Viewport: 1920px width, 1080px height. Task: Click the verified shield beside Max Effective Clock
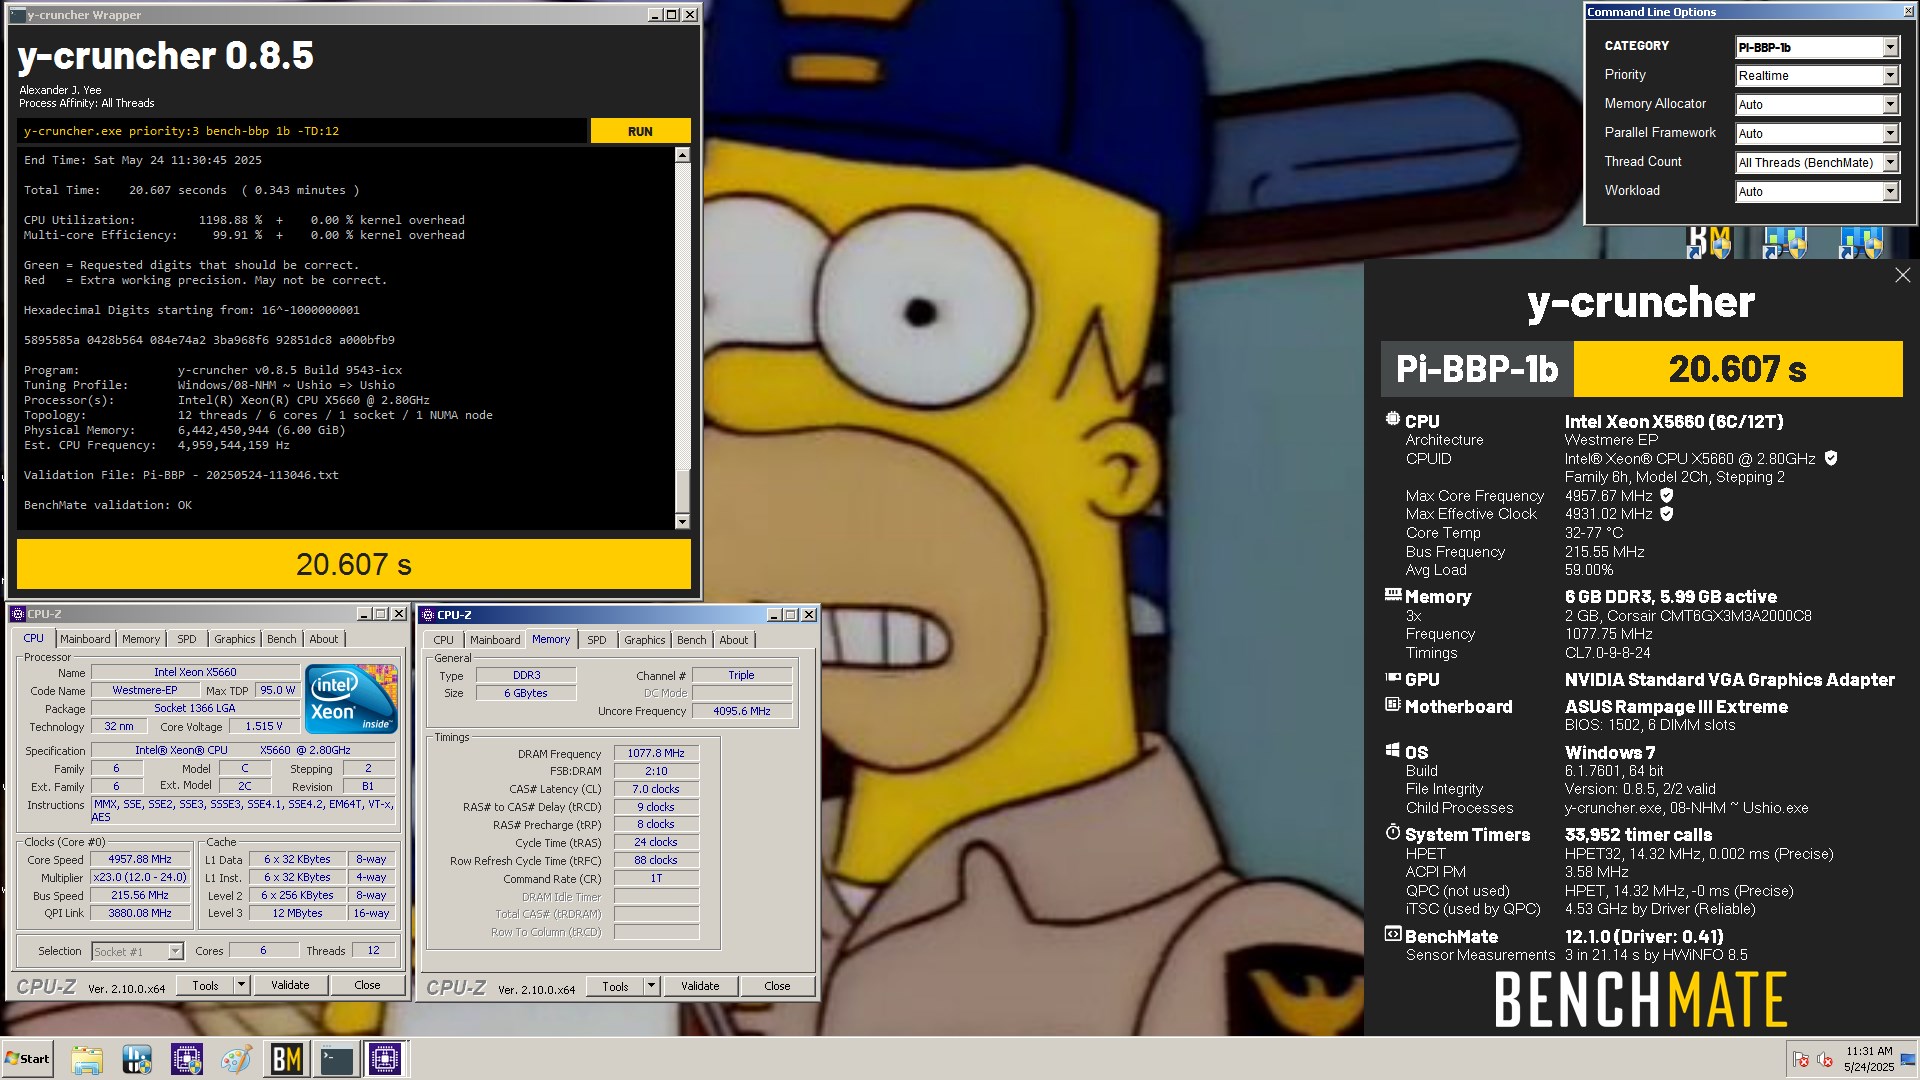[x=1666, y=514]
